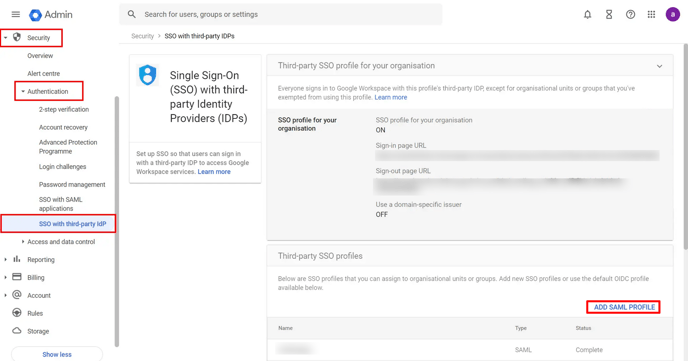This screenshot has height=361, width=688.
Task: Open the Google apps grid
Action: point(652,14)
